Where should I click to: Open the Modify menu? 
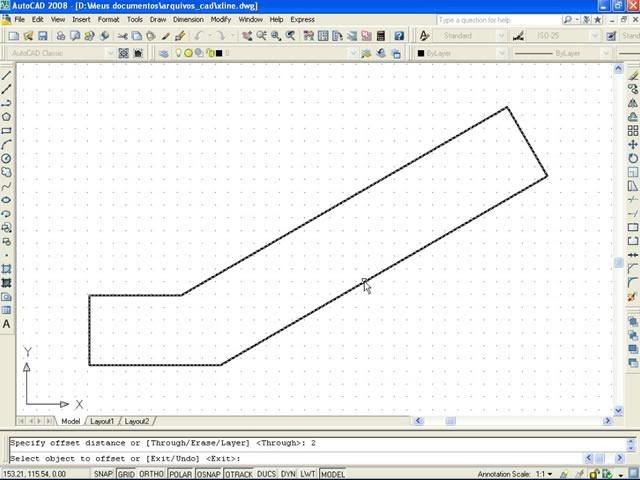tap(221, 20)
